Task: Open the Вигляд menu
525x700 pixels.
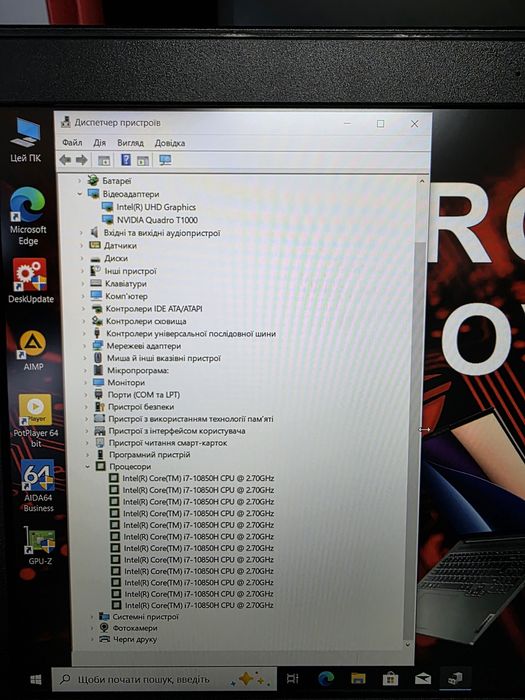Action: click(130, 143)
